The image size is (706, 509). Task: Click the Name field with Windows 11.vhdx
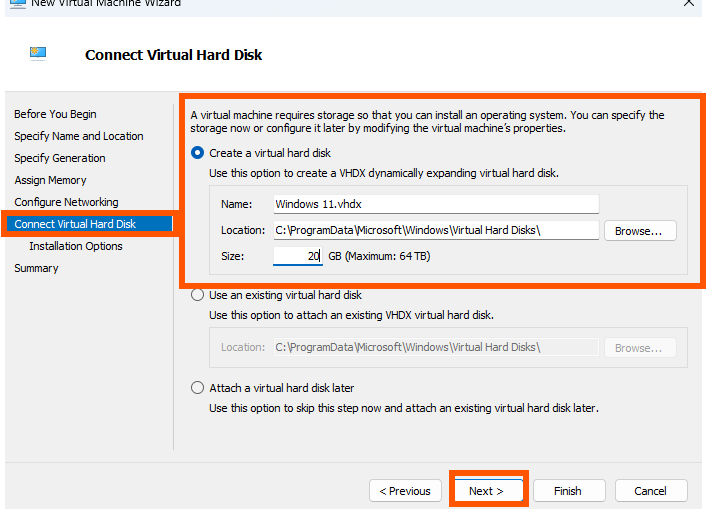[x=436, y=204]
